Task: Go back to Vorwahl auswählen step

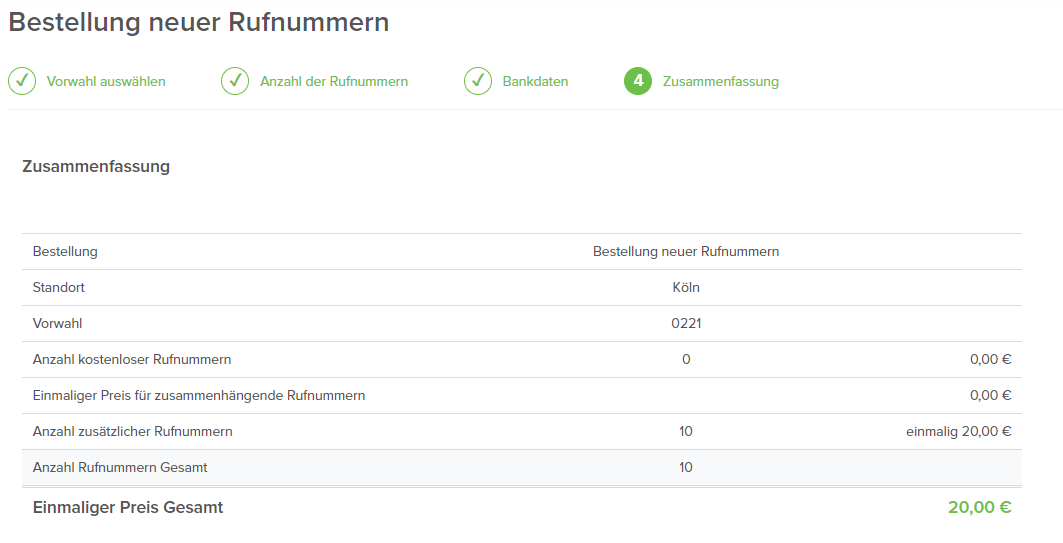Action: pos(106,81)
